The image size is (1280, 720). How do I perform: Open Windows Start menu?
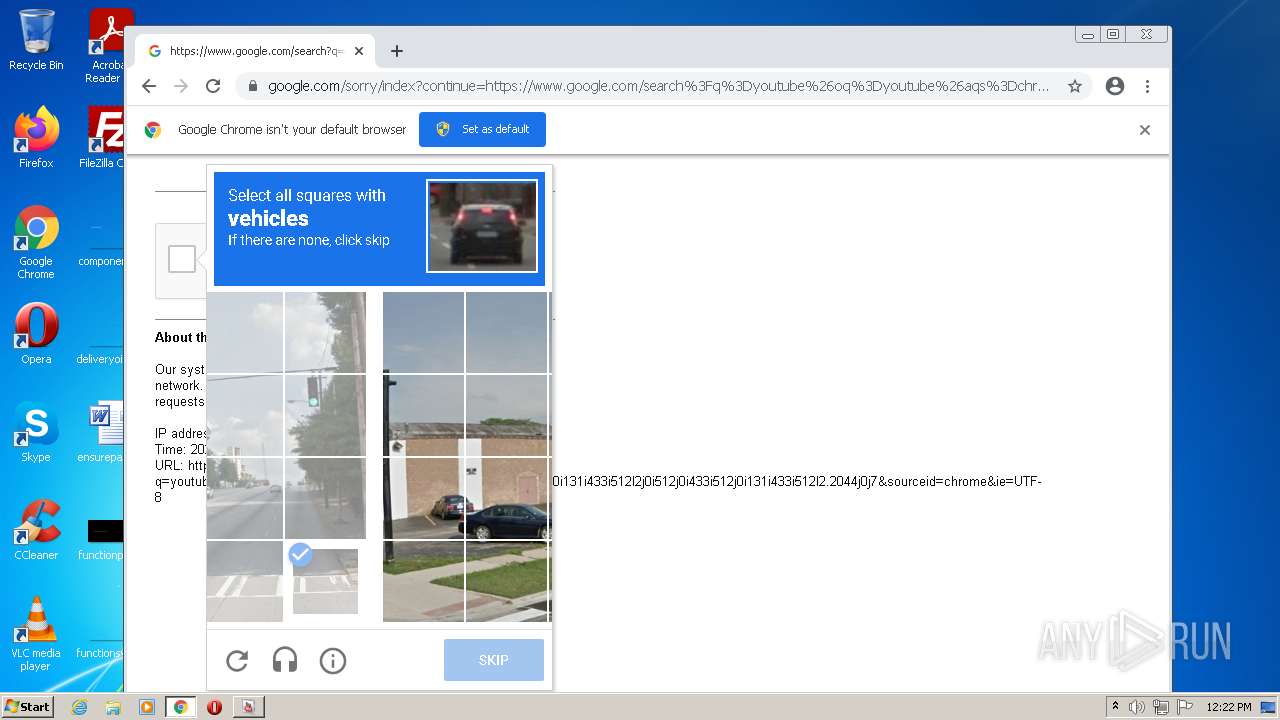(x=27, y=707)
